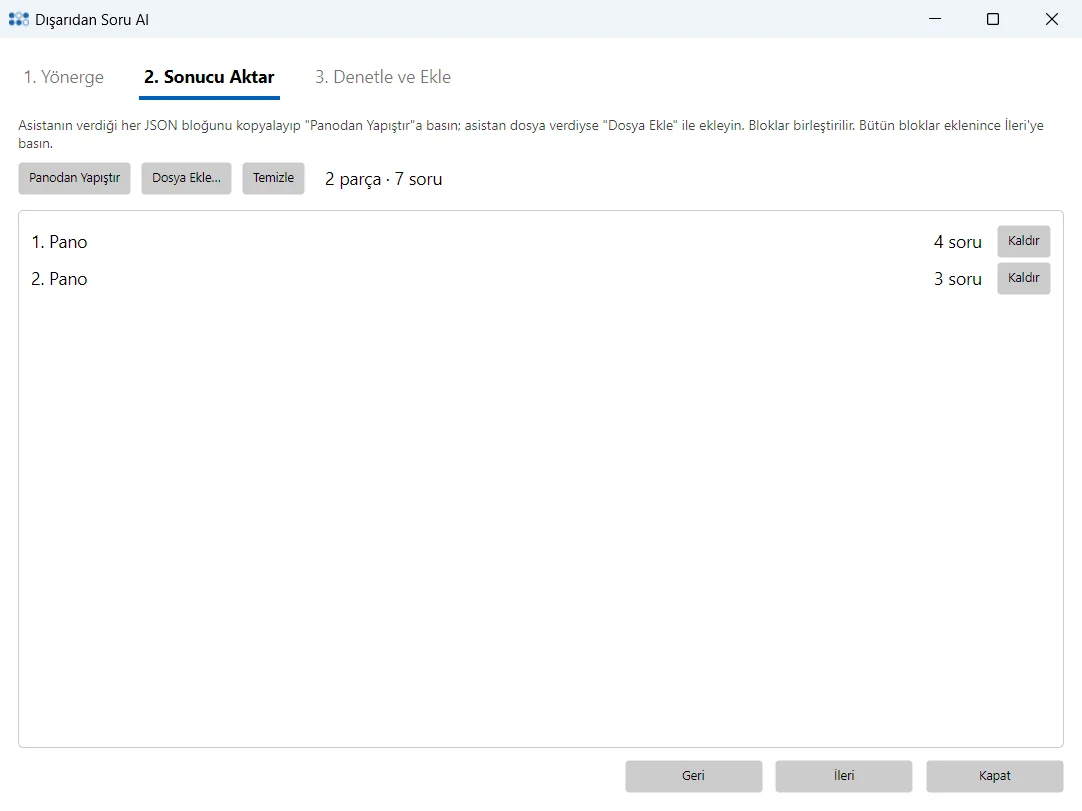1082x811 pixels.
Task: Open the Dosya Ekle... file picker
Action: [186, 178]
